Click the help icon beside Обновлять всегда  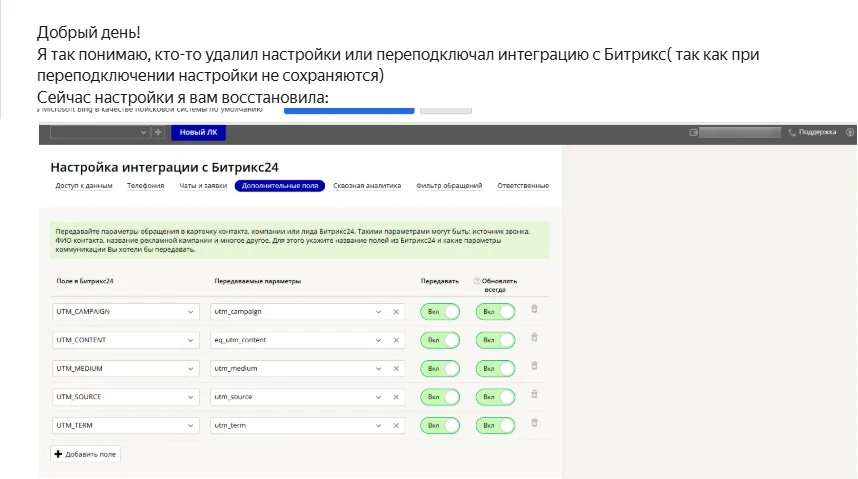477,281
